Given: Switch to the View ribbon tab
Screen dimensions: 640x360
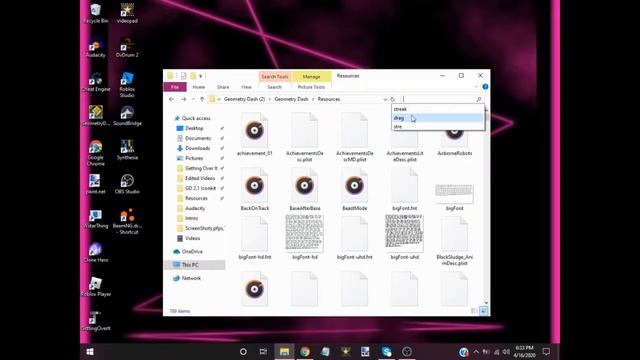Looking at the screenshot, I should coord(246,87).
